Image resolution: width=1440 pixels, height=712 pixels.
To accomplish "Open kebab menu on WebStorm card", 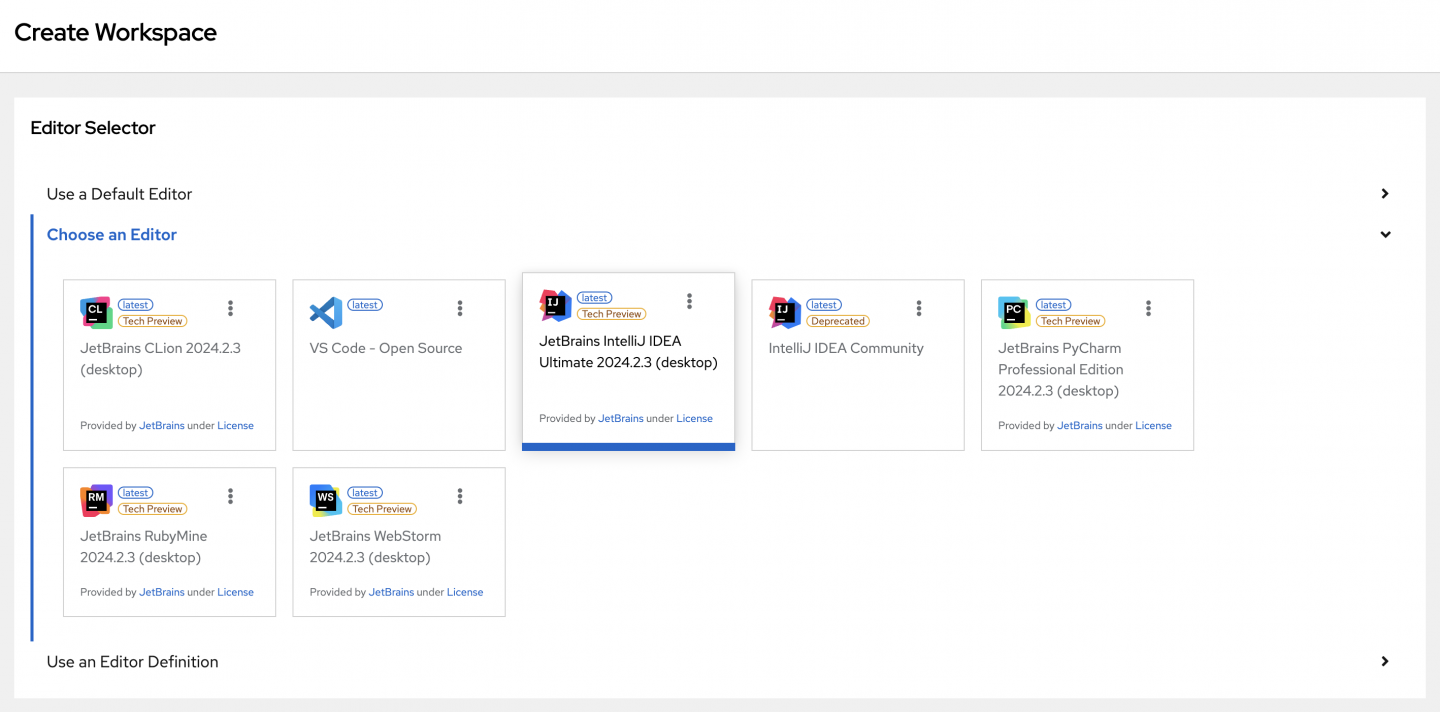I will click(x=460, y=496).
